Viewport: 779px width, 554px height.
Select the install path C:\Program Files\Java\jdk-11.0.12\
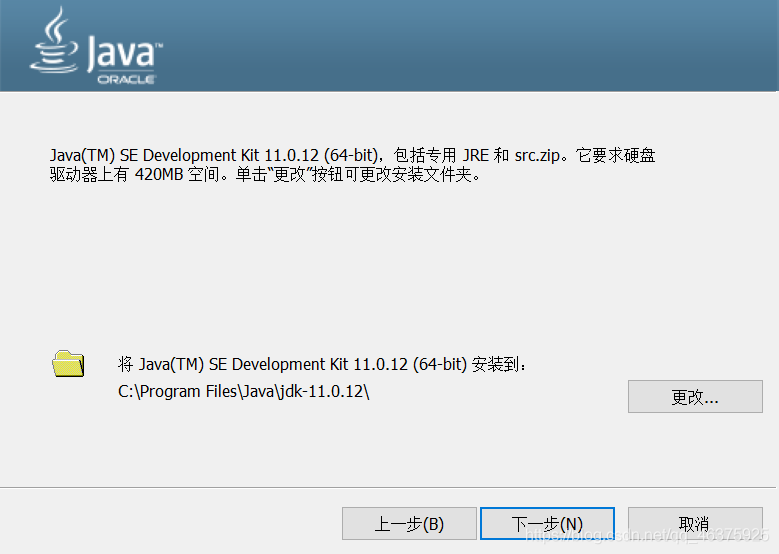click(243, 392)
